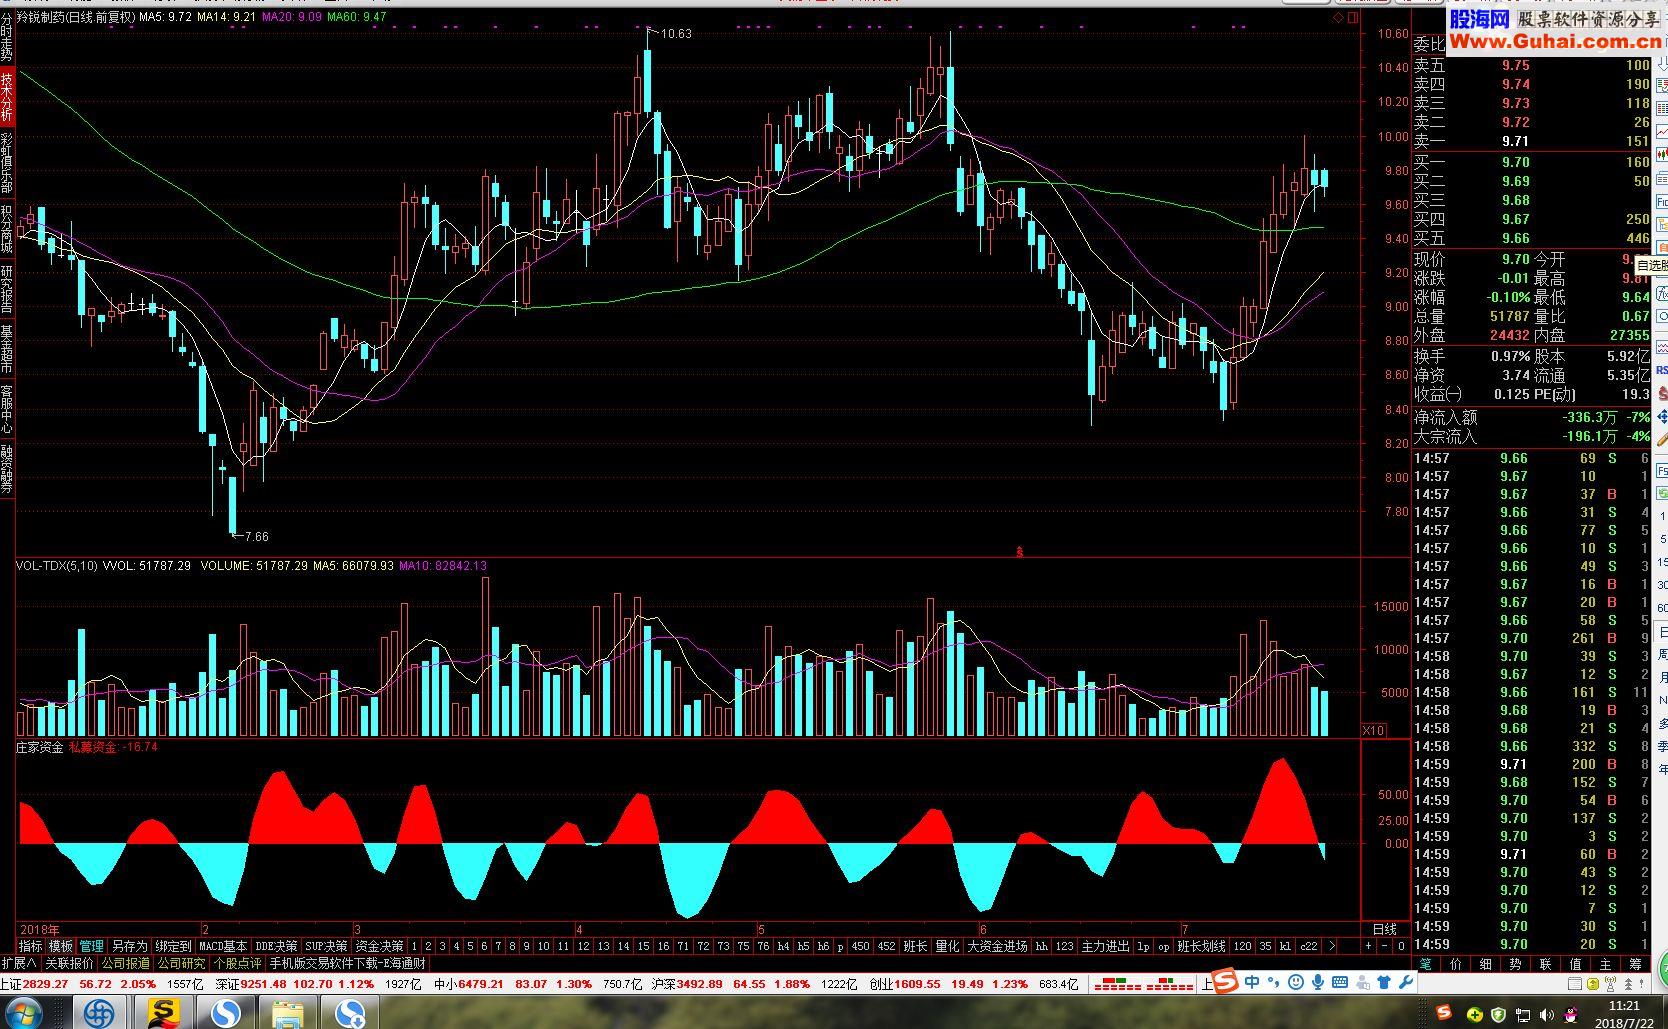Toggle Sogou punctuation mode
The height and width of the screenshot is (1029, 1668).
(x=1273, y=982)
